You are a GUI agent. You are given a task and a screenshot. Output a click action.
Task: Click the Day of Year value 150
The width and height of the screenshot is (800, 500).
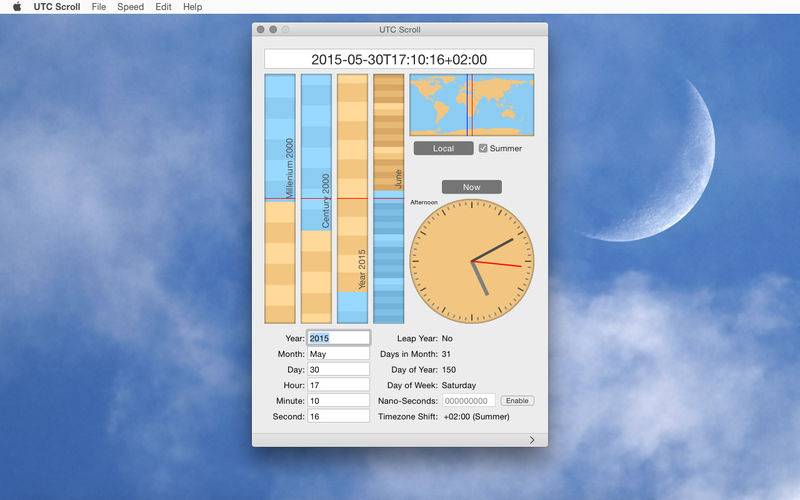[448, 369]
